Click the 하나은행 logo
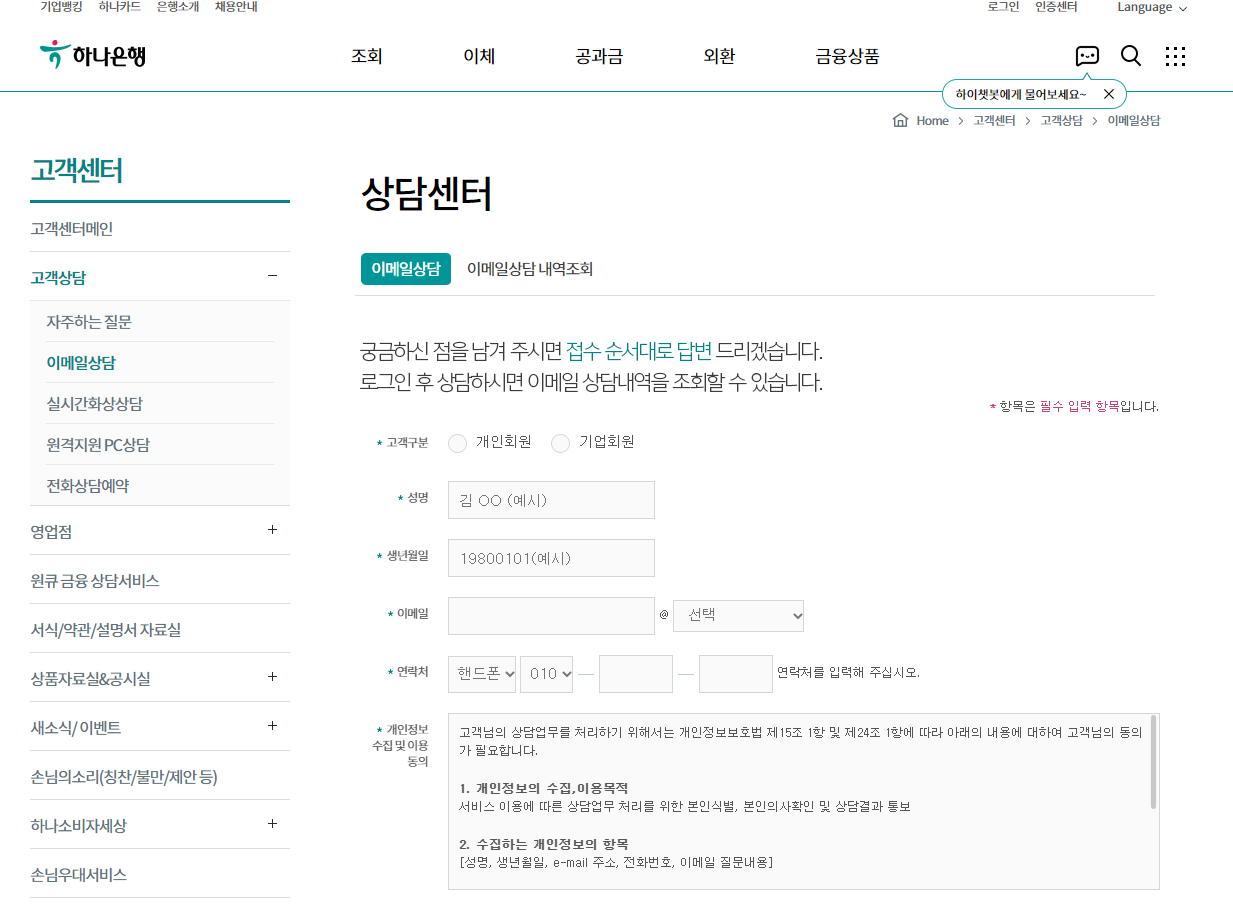 tap(92, 55)
